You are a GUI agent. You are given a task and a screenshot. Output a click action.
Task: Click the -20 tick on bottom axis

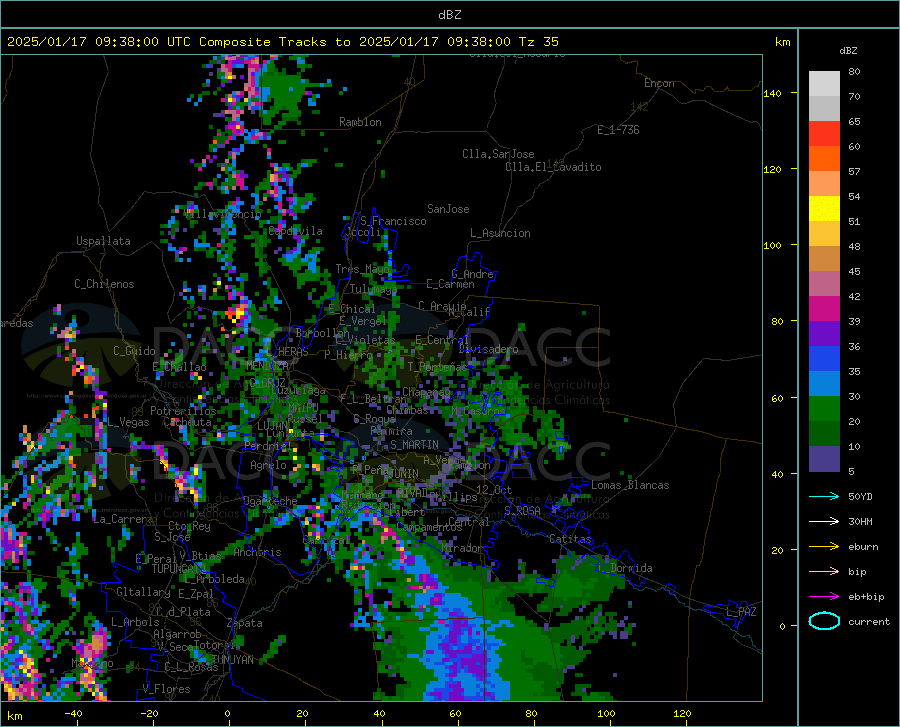[x=149, y=714]
